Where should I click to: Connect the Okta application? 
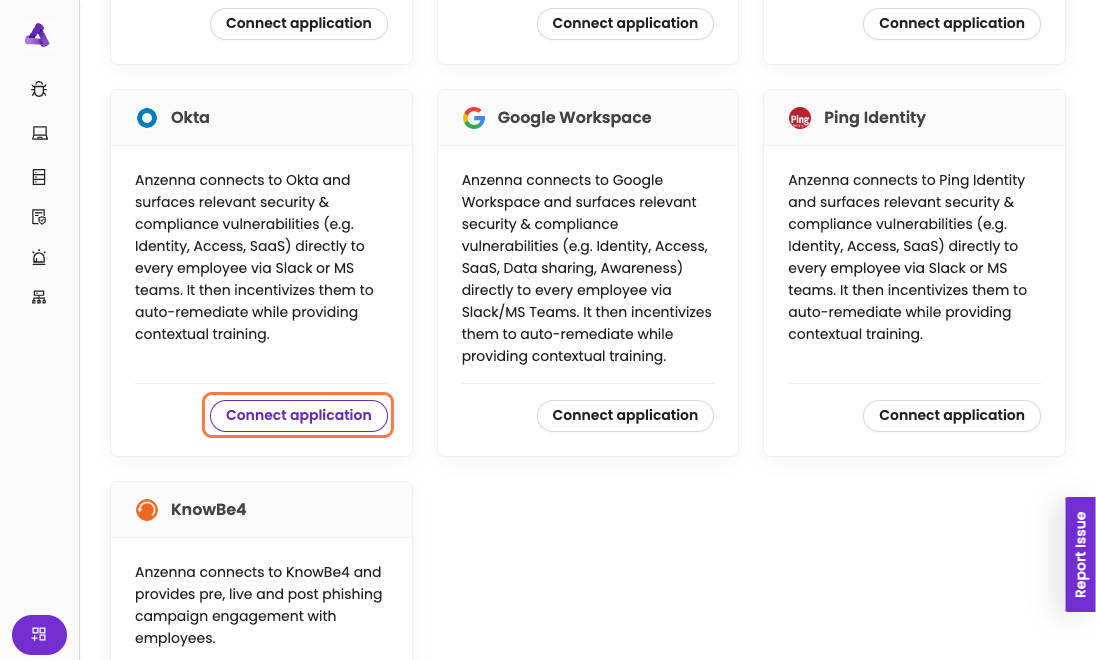pyautogui.click(x=298, y=416)
